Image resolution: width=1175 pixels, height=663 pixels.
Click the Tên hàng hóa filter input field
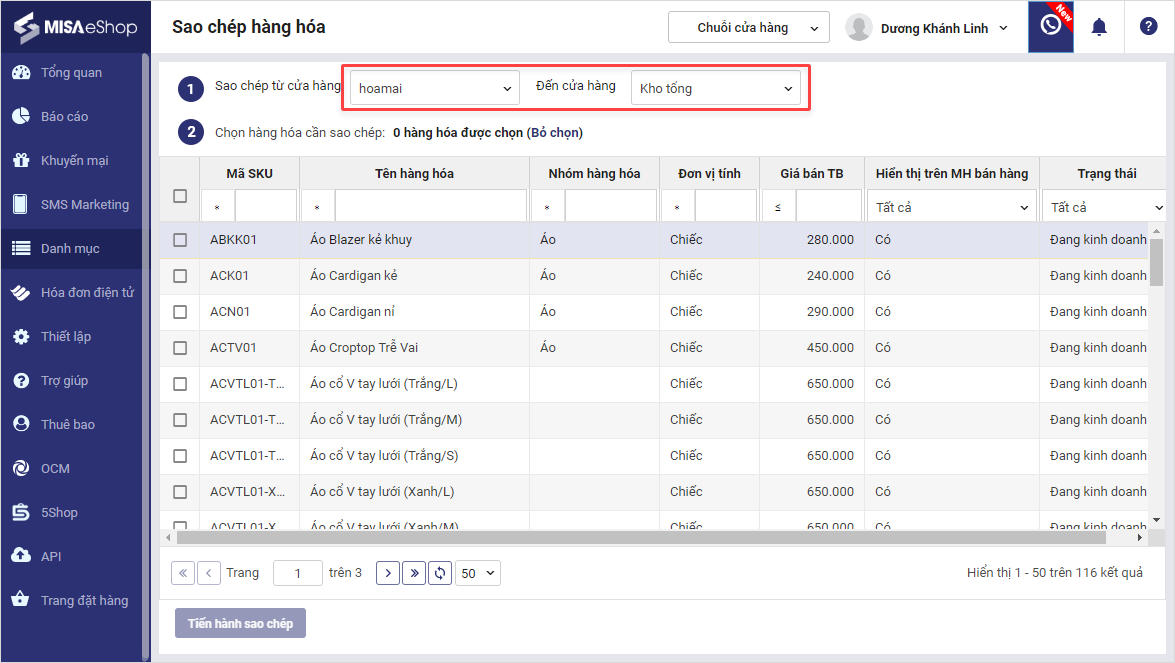[x=430, y=207]
